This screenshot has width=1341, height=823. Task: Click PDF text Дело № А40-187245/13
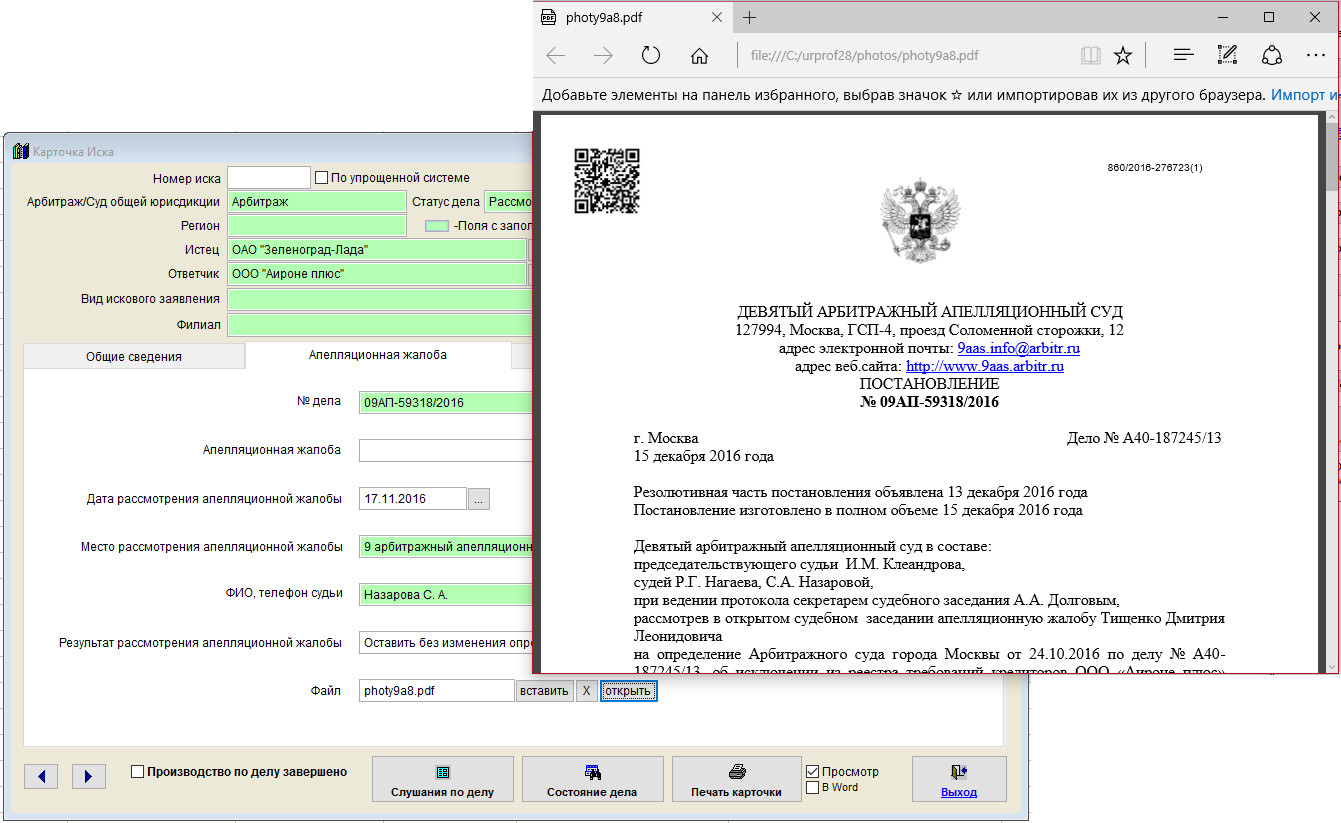1145,438
